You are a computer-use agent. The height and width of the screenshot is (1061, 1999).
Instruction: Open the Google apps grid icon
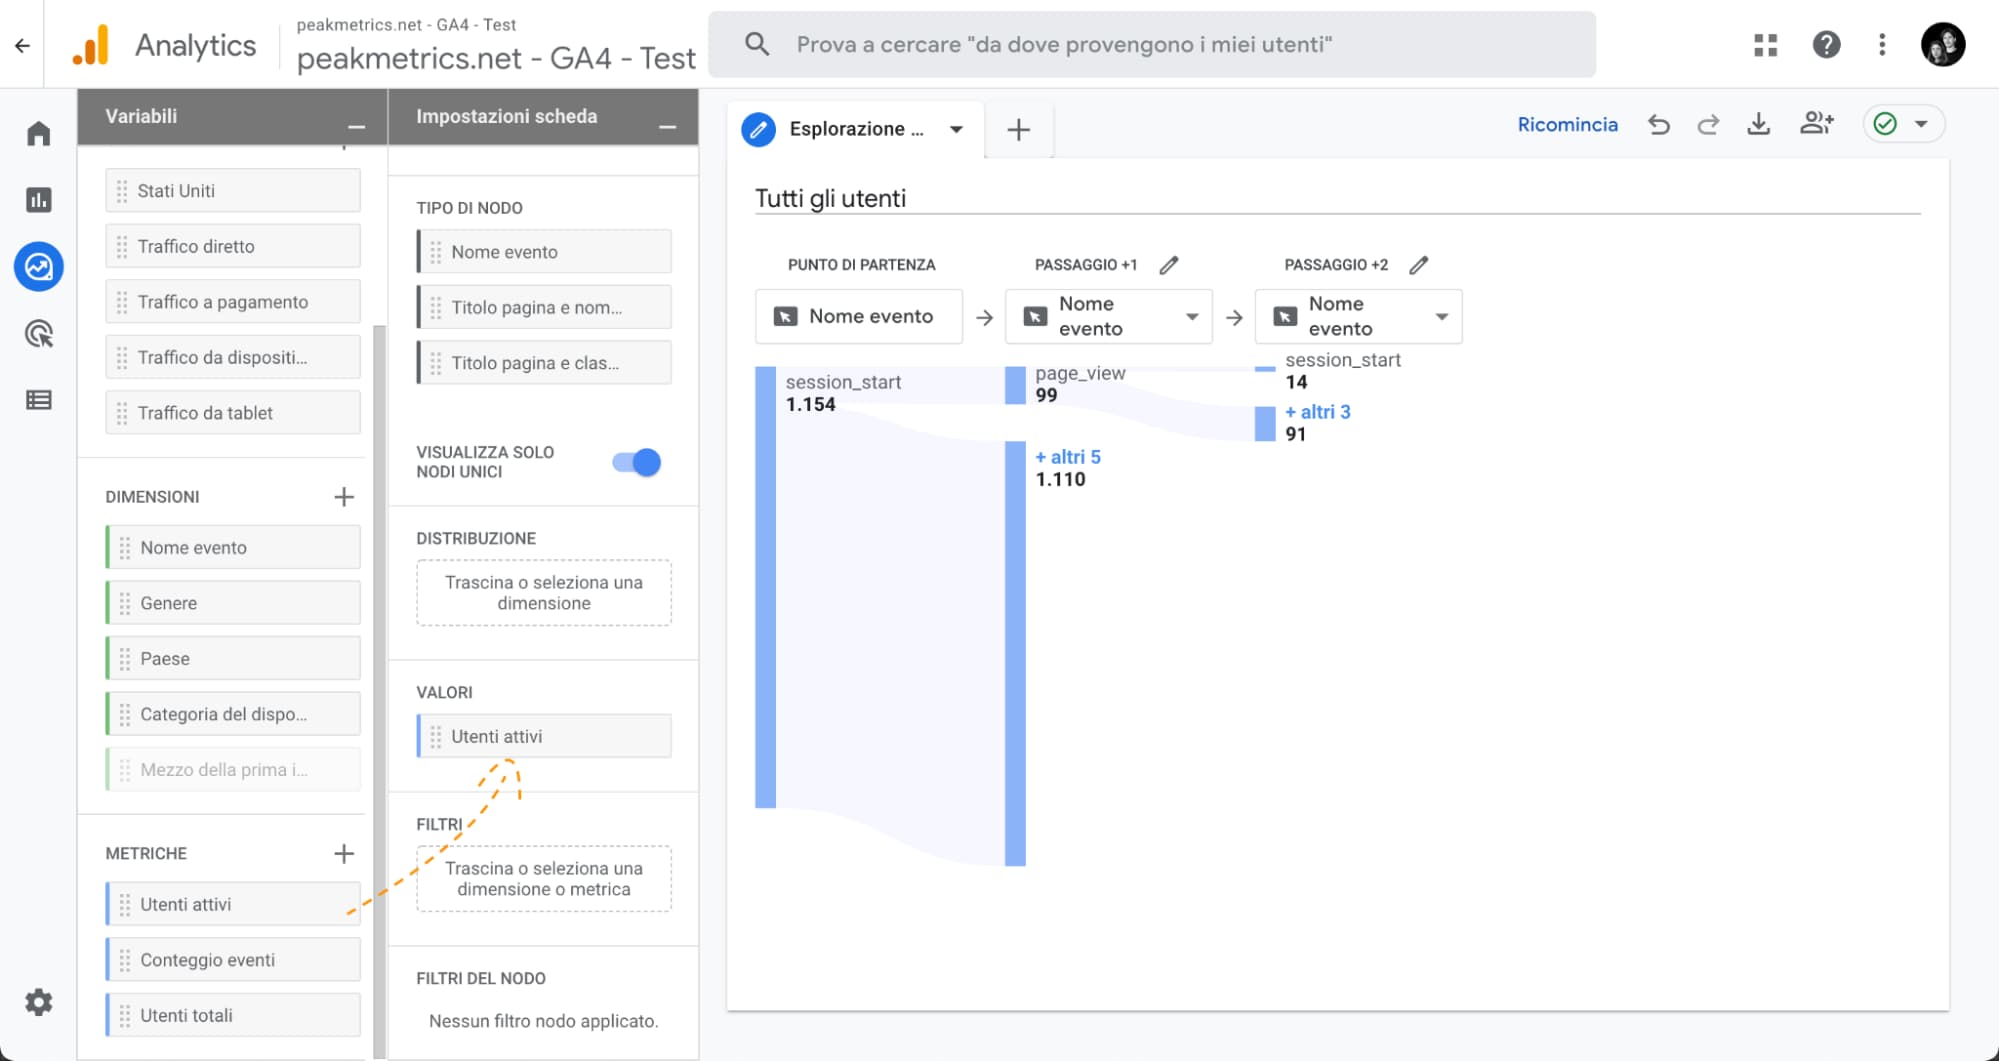click(x=1766, y=45)
